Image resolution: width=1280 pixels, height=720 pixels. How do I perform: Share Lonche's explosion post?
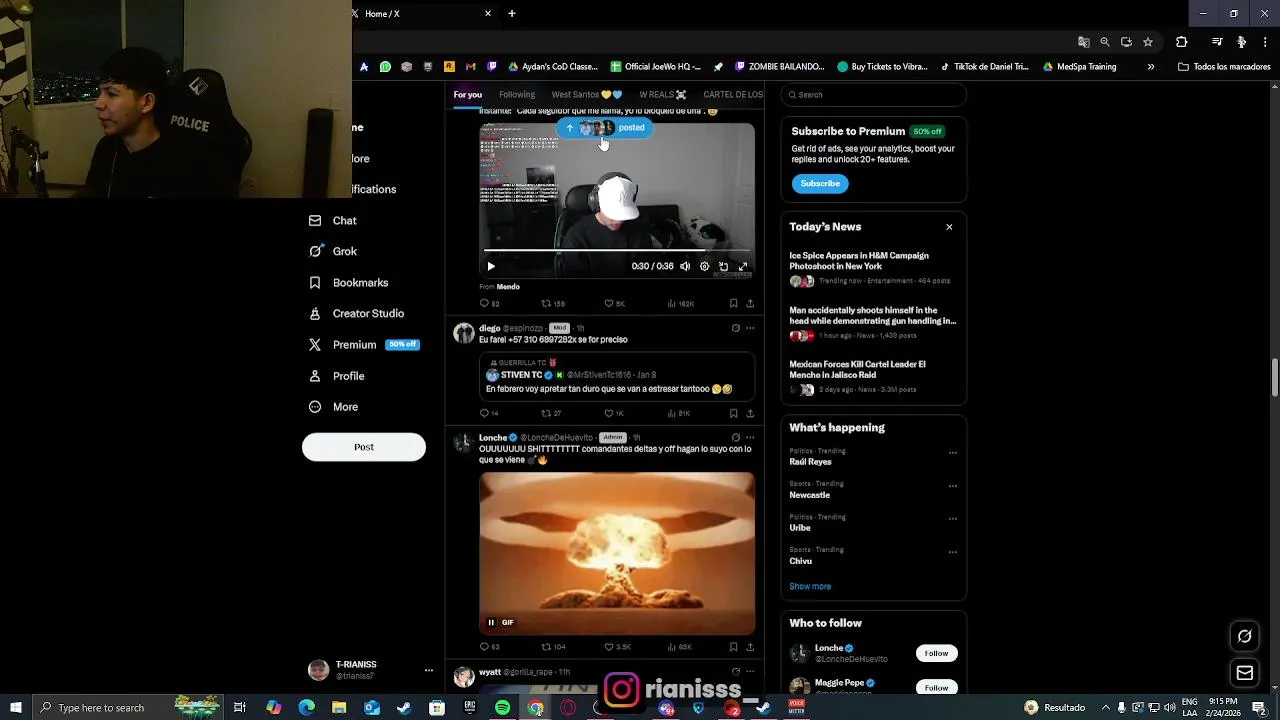[750, 647]
